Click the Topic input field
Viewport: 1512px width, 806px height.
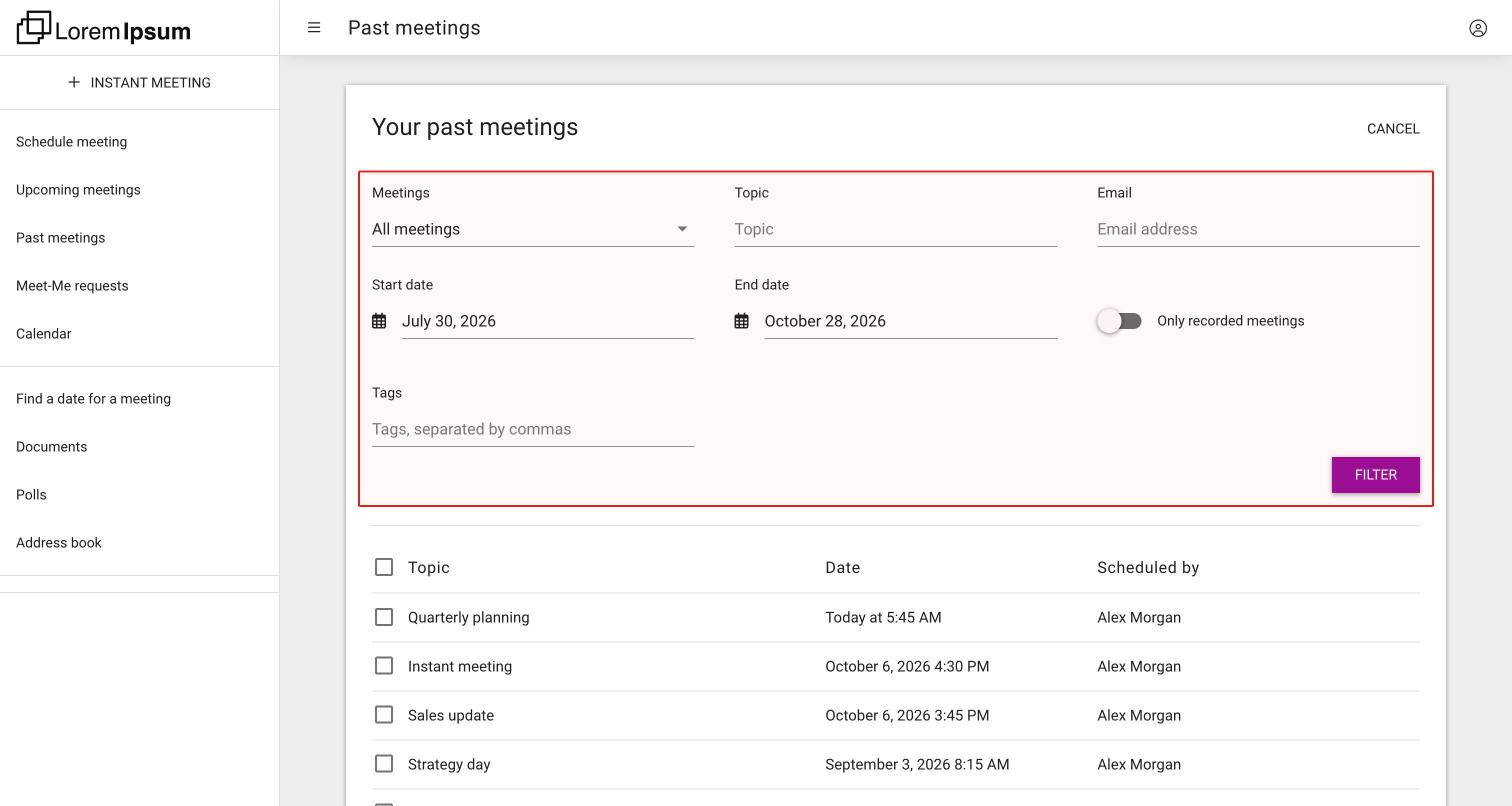pyautogui.click(x=896, y=229)
